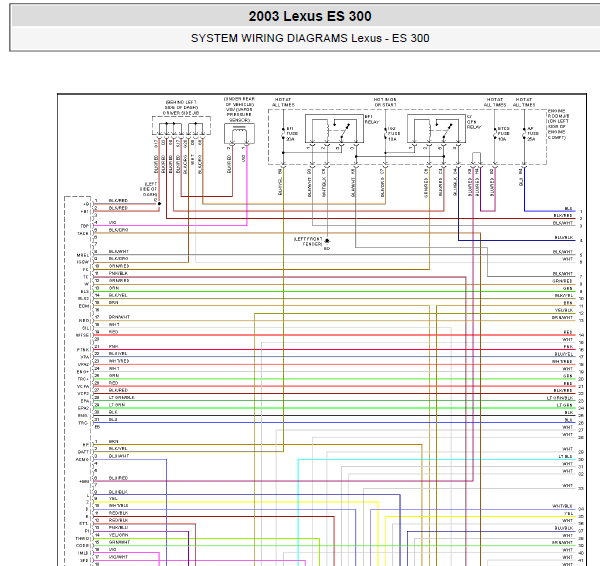
Task: Select the ENG+ pin label
Action: [x=83, y=372]
